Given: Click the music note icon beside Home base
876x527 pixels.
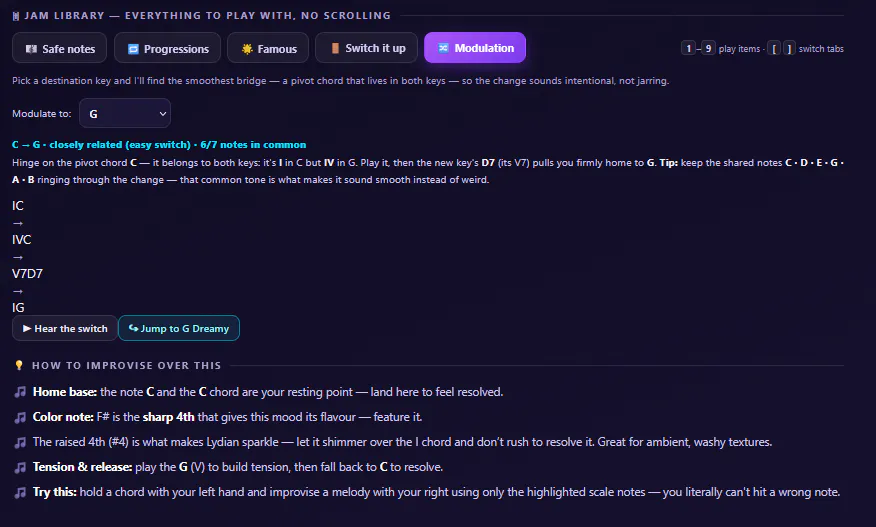Looking at the screenshot, I should point(20,392).
